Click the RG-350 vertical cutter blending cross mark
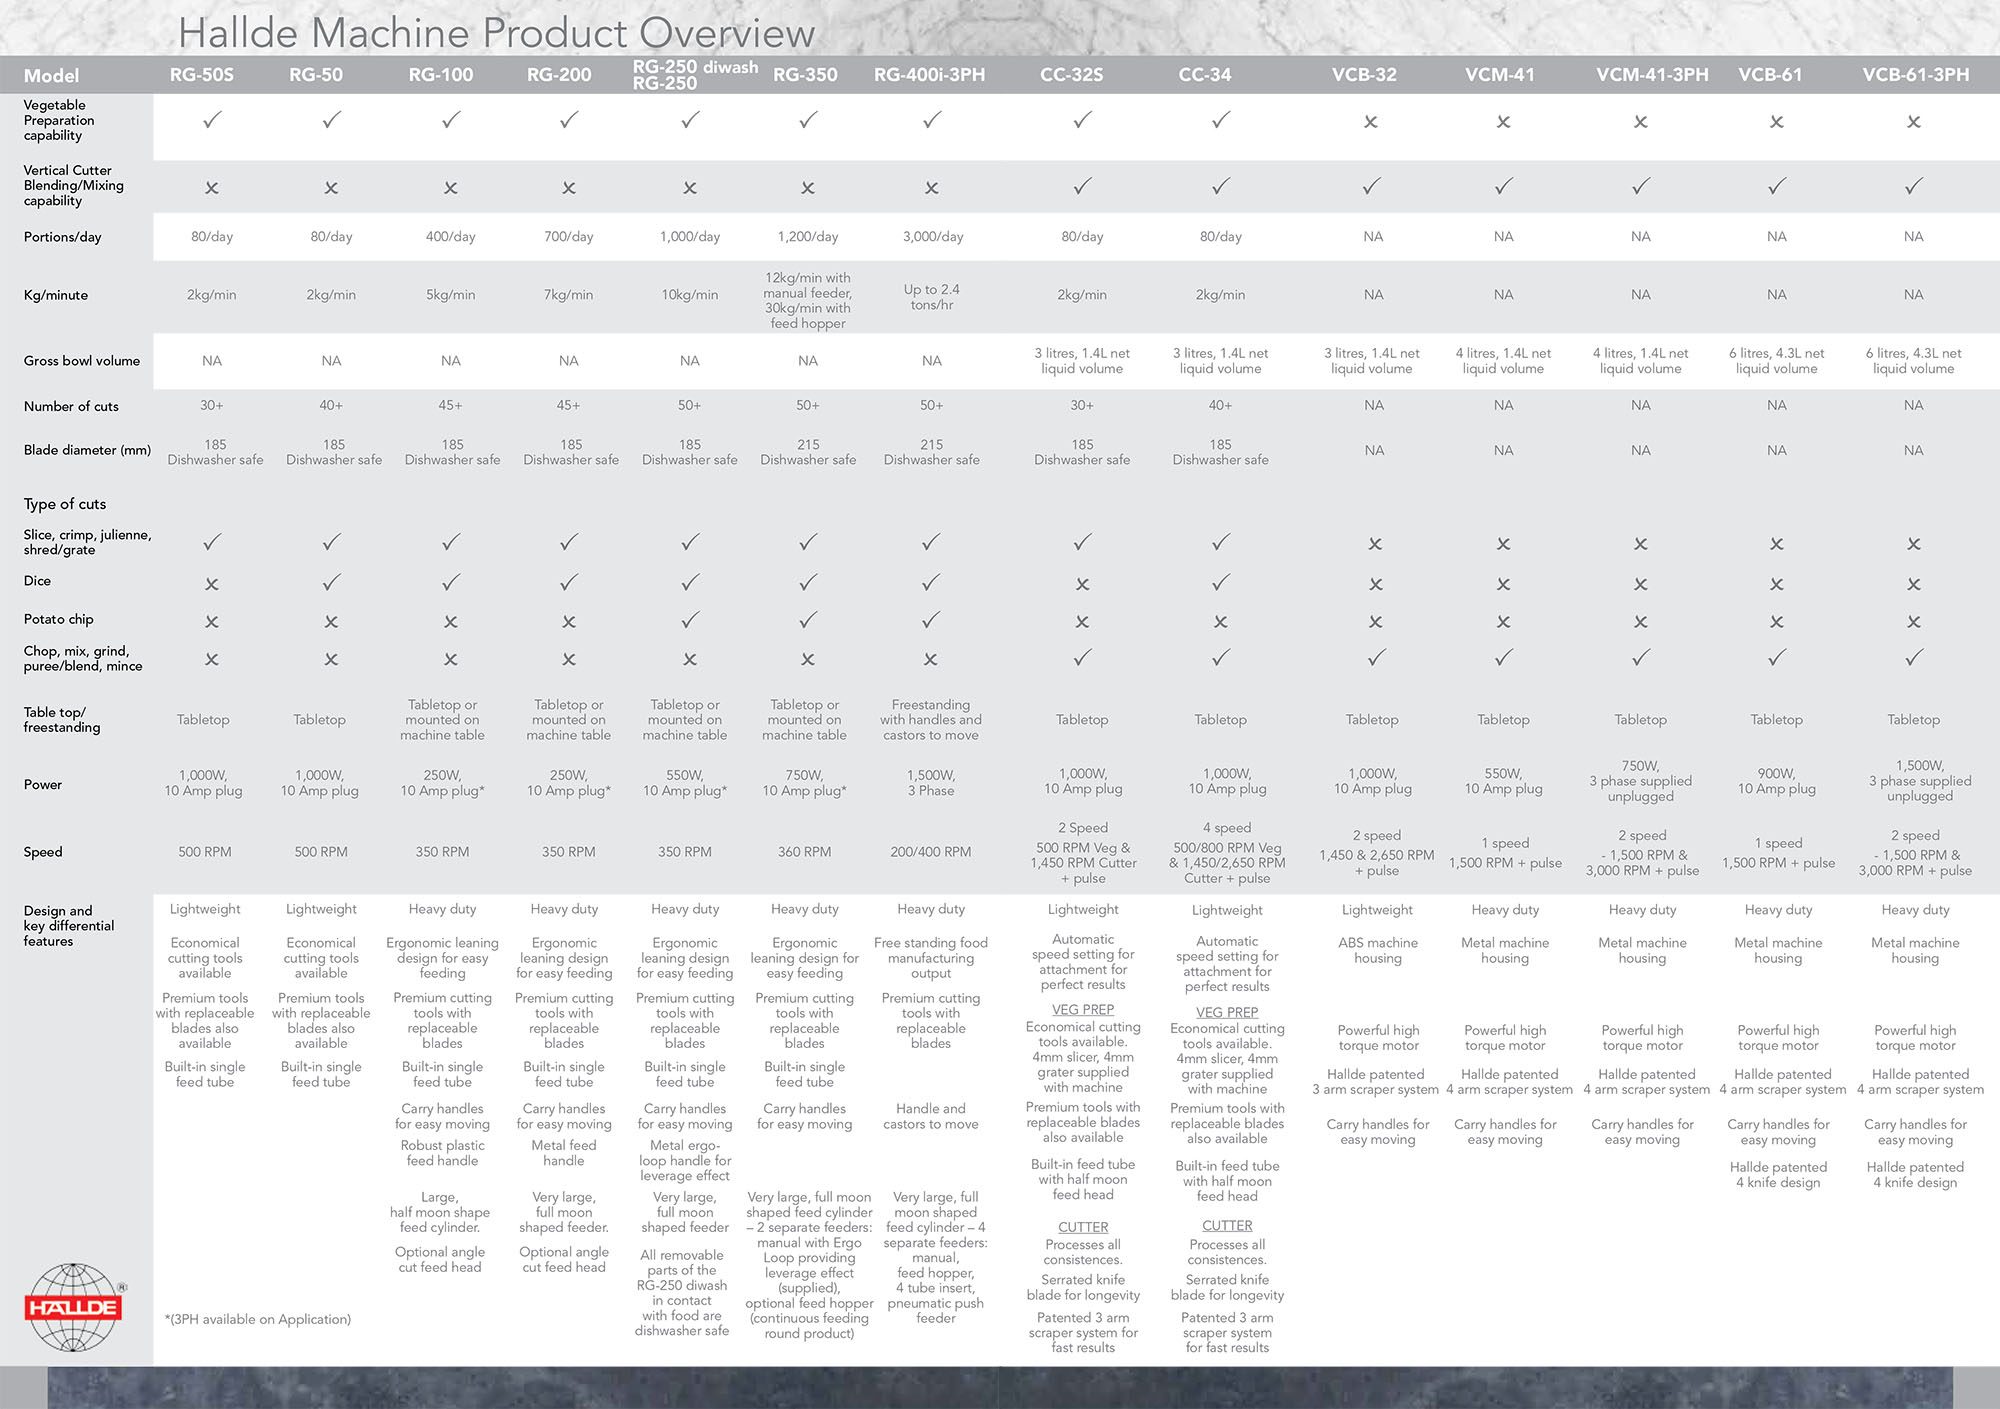Viewport: 2000px width, 1409px height. pyautogui.click(x=808, y=188)
